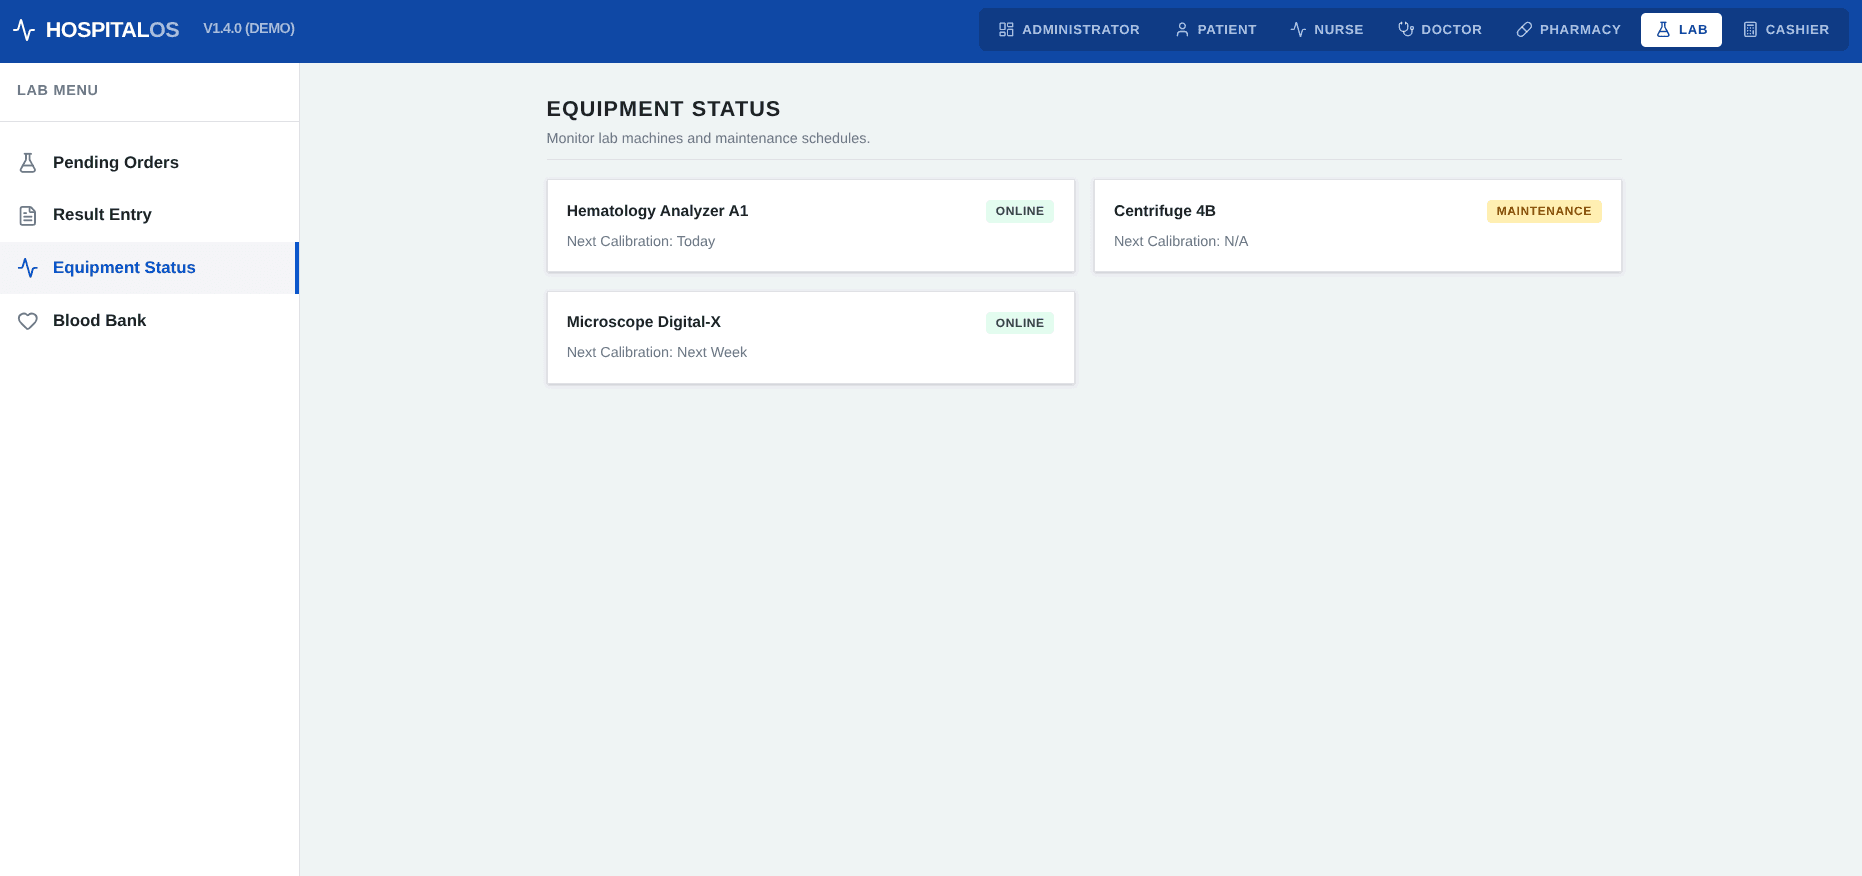Click the Lab flask icon in top bar
The width and height of the screenshot is (1862, 876).
[x=1663, y=30]
